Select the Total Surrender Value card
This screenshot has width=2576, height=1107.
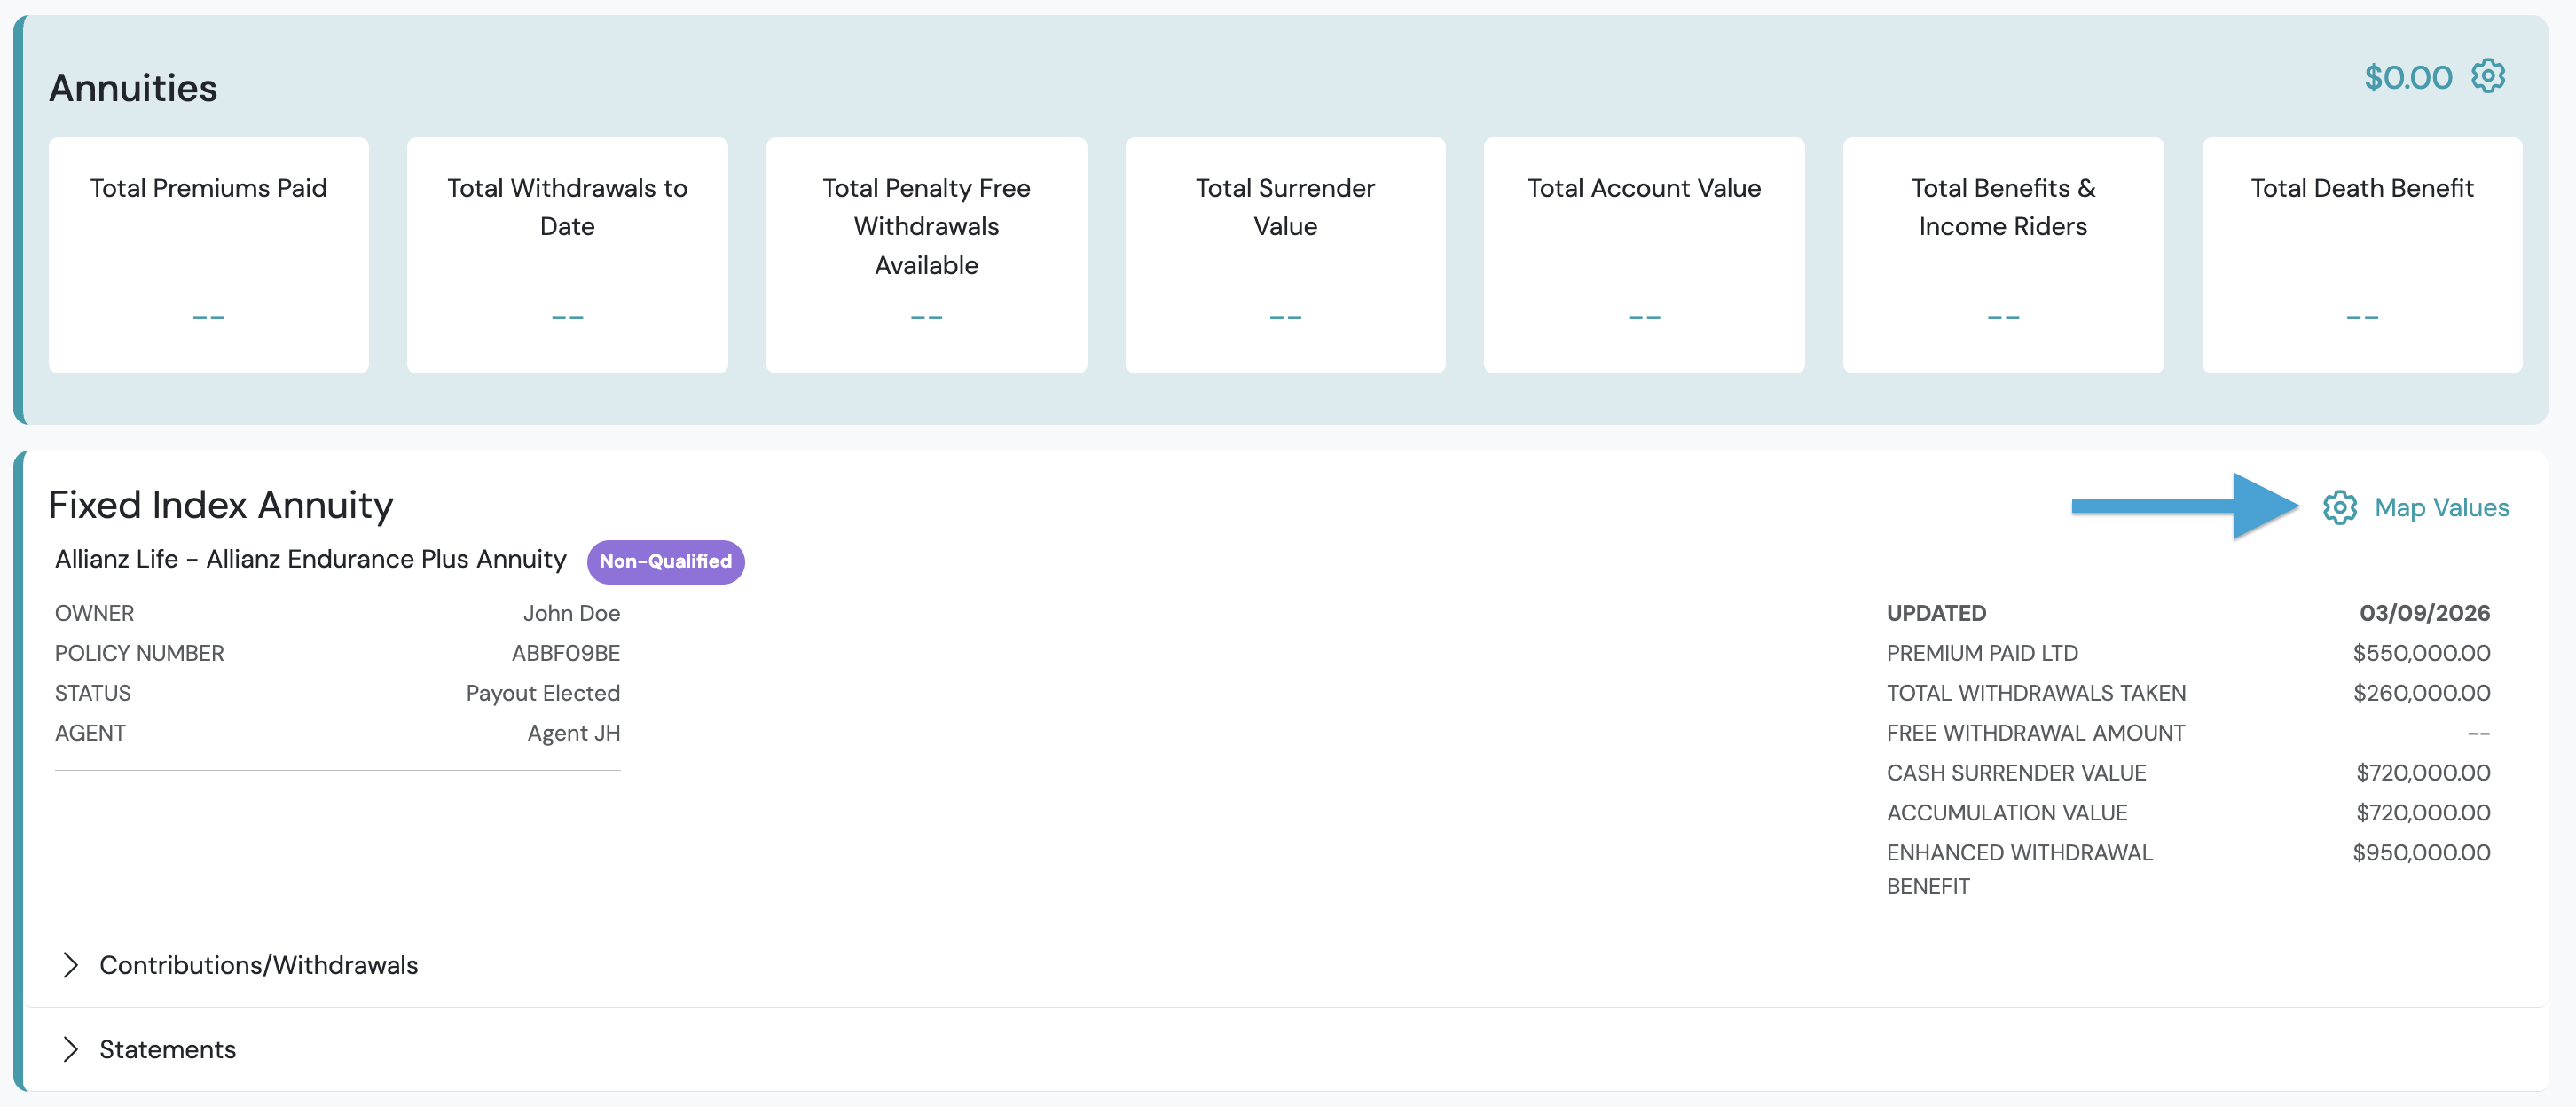click(1285, 256)
